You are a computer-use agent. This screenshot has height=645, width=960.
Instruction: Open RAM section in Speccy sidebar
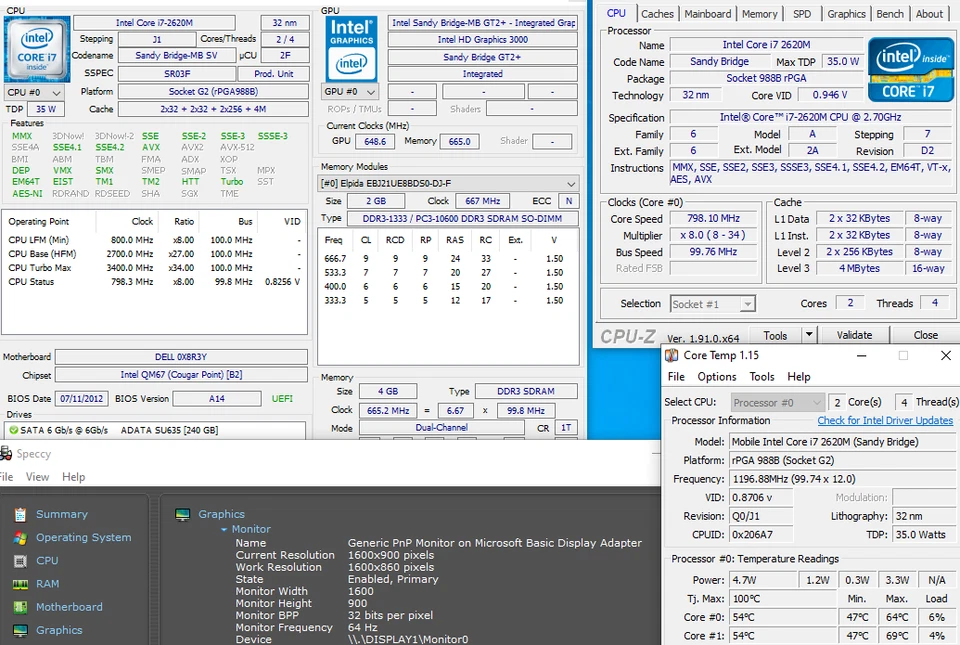[x=47, y=583]
